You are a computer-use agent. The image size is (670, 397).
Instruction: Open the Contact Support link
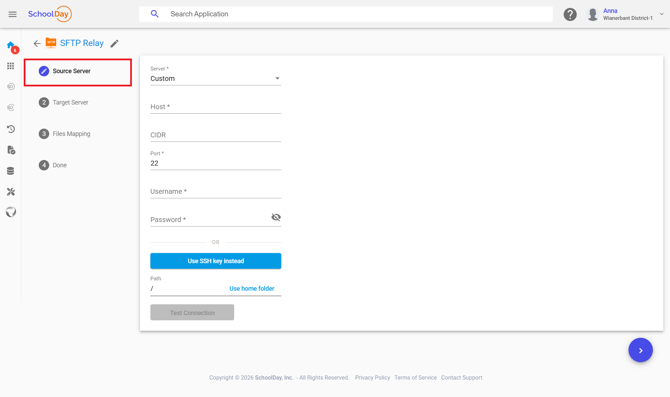461,378
